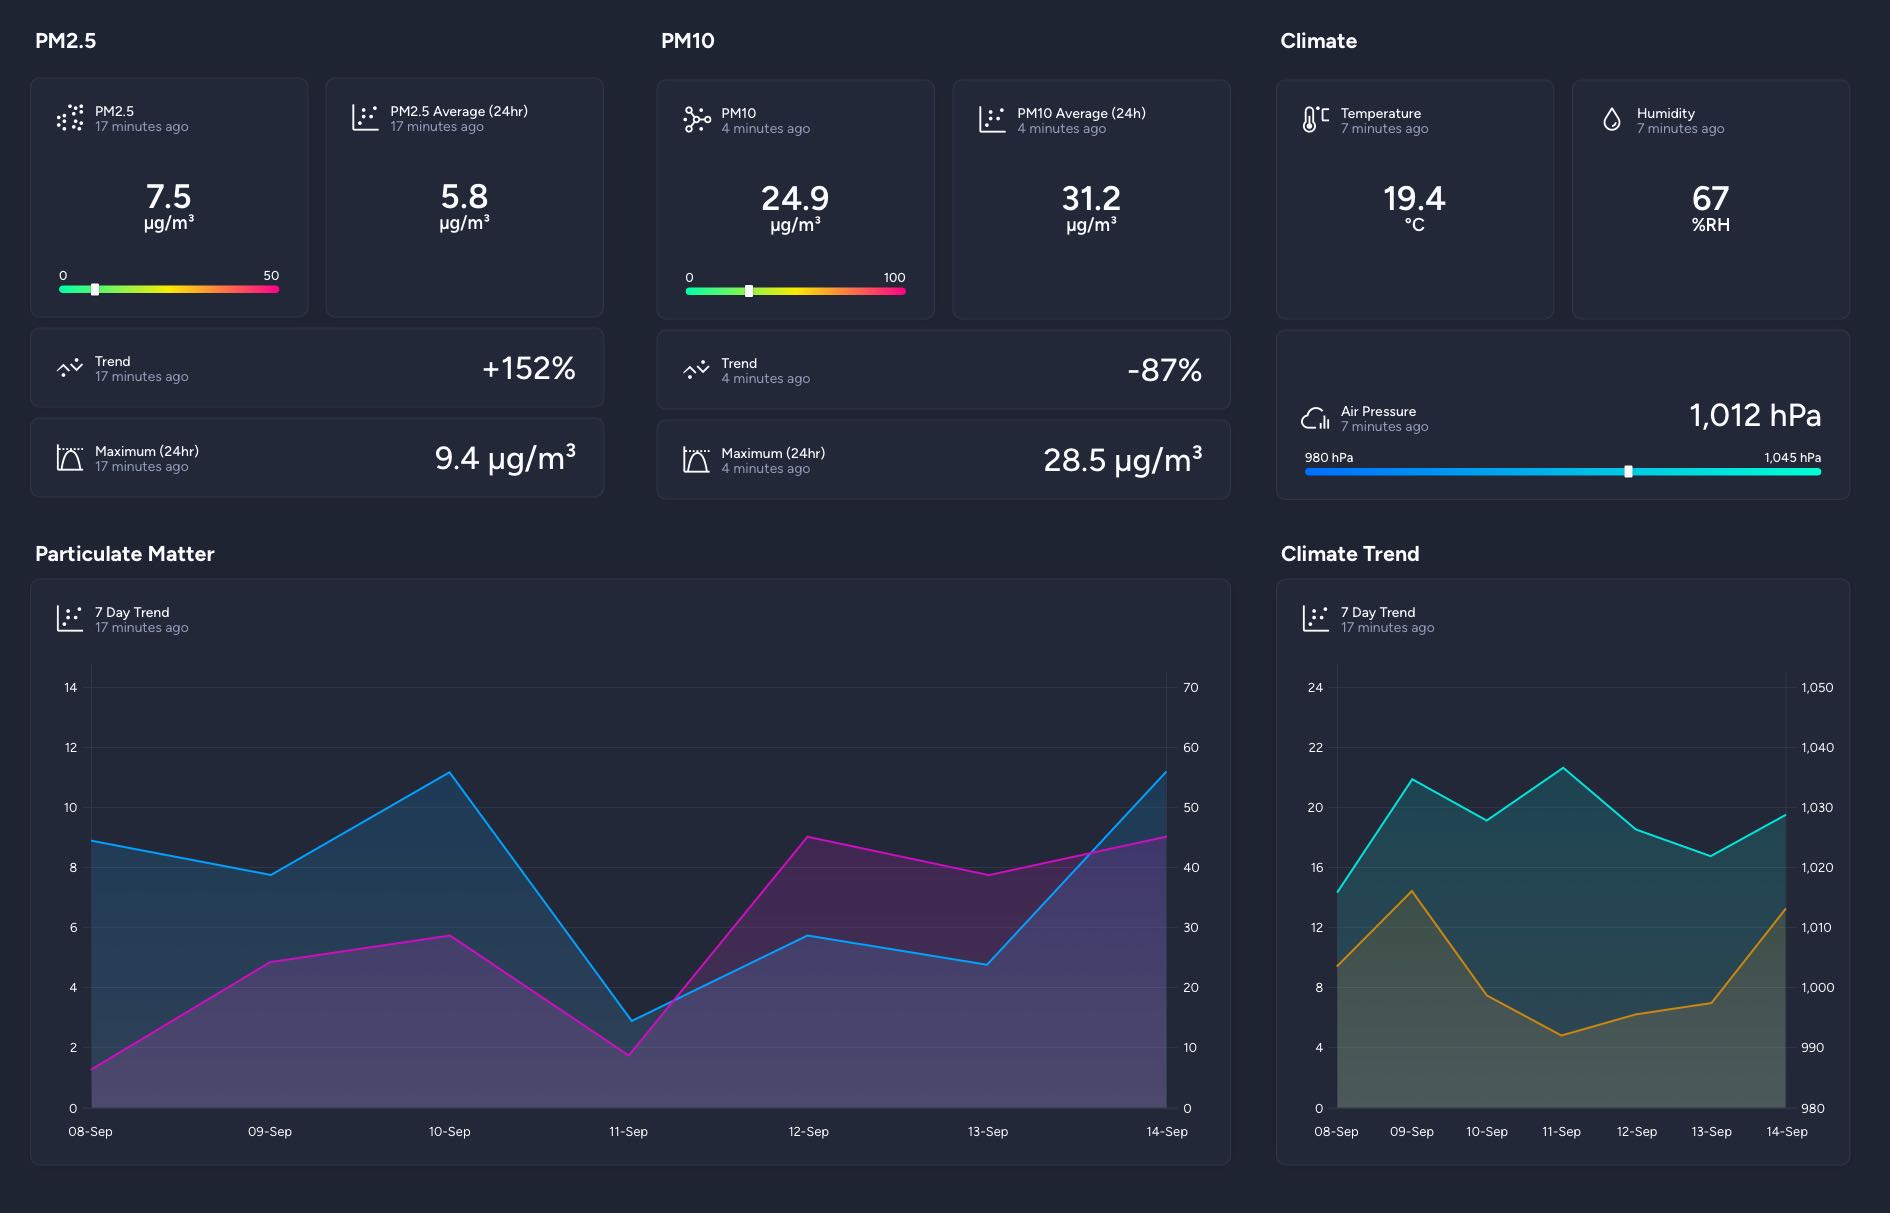Click the 11-Sep temperature peak point
Viewport: 1890px width, 1213px height.
coord(1562,768)
